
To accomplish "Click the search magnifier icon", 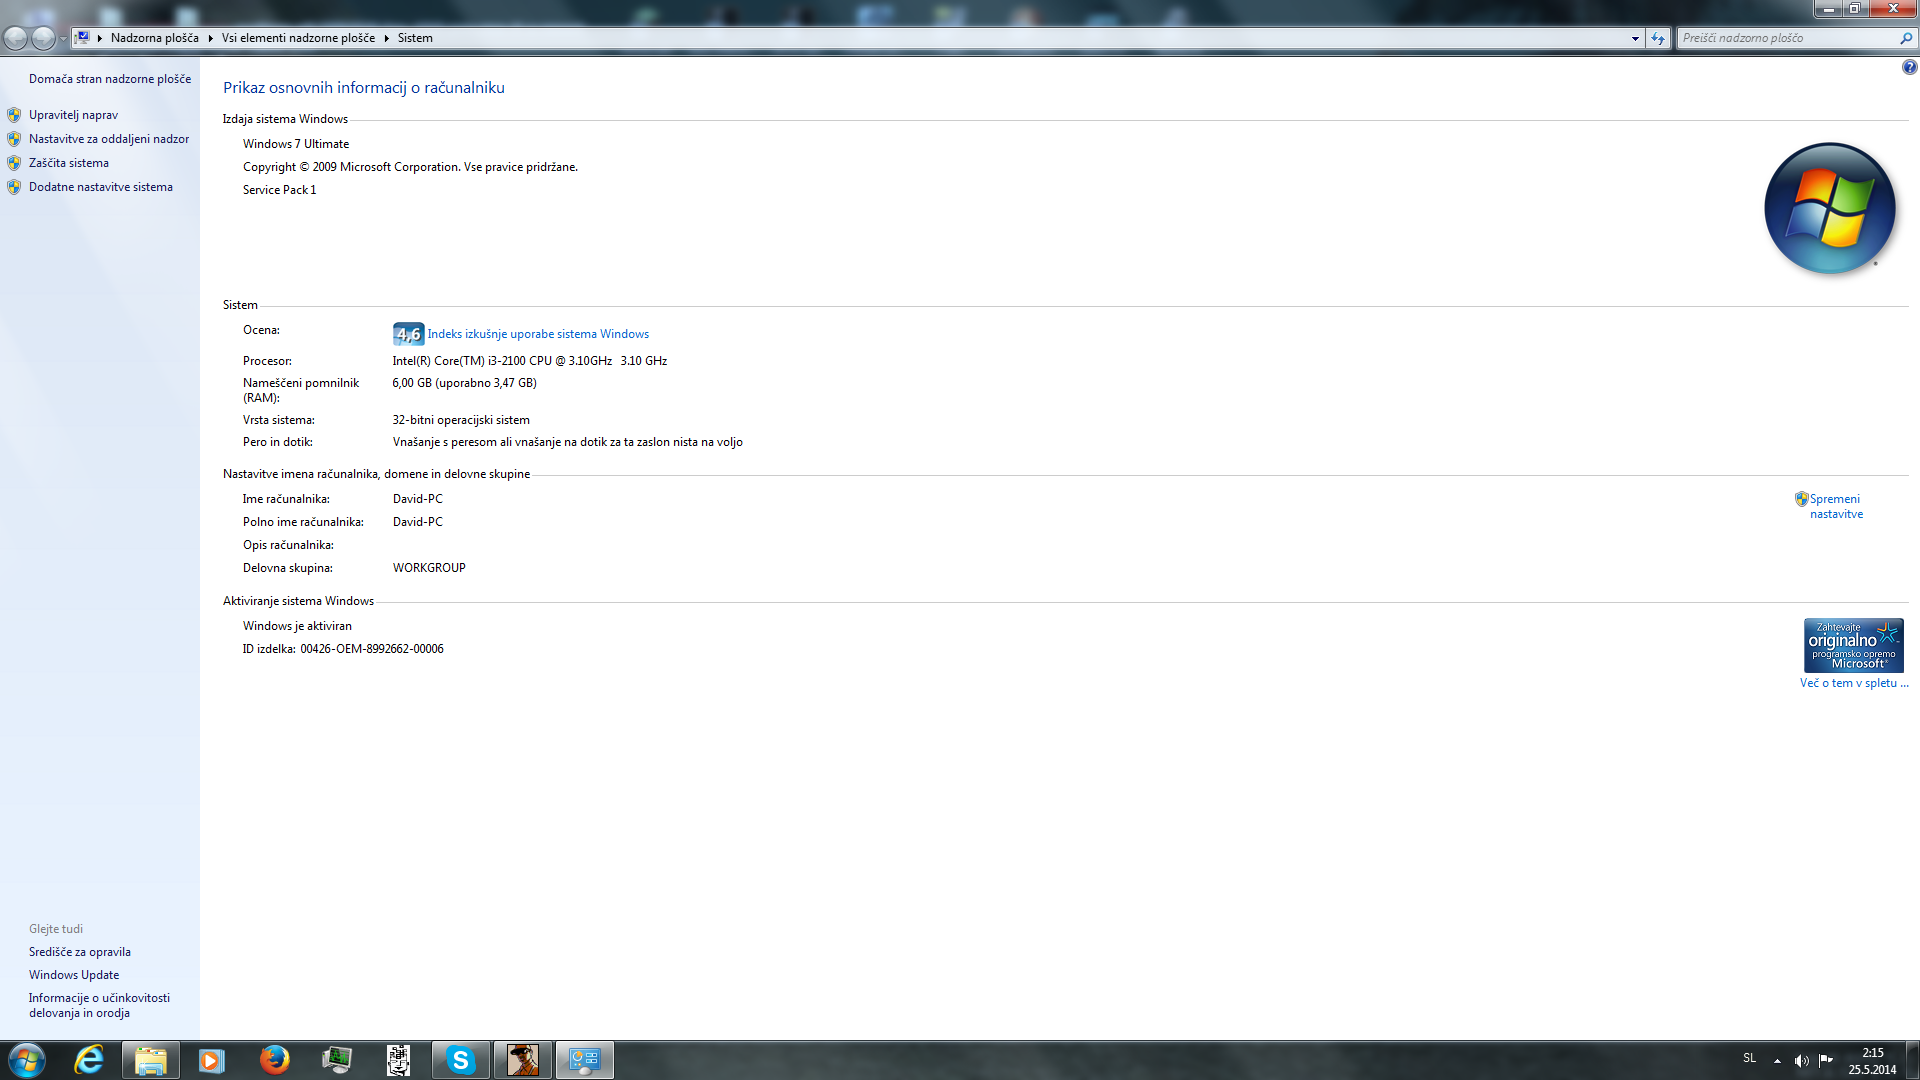I will click(1906, 38).
